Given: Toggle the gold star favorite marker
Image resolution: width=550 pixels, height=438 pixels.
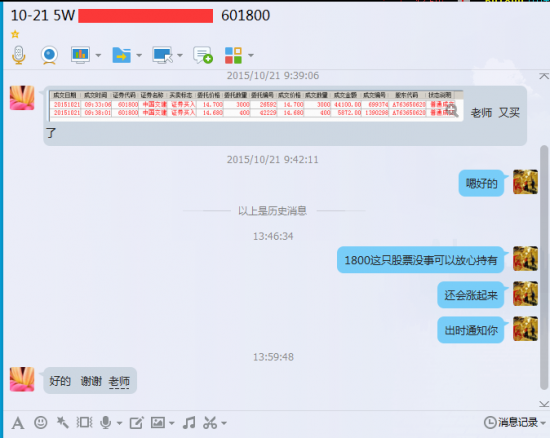Looking at the screenshot, I should pyautogui.click(x=15, y=34).
